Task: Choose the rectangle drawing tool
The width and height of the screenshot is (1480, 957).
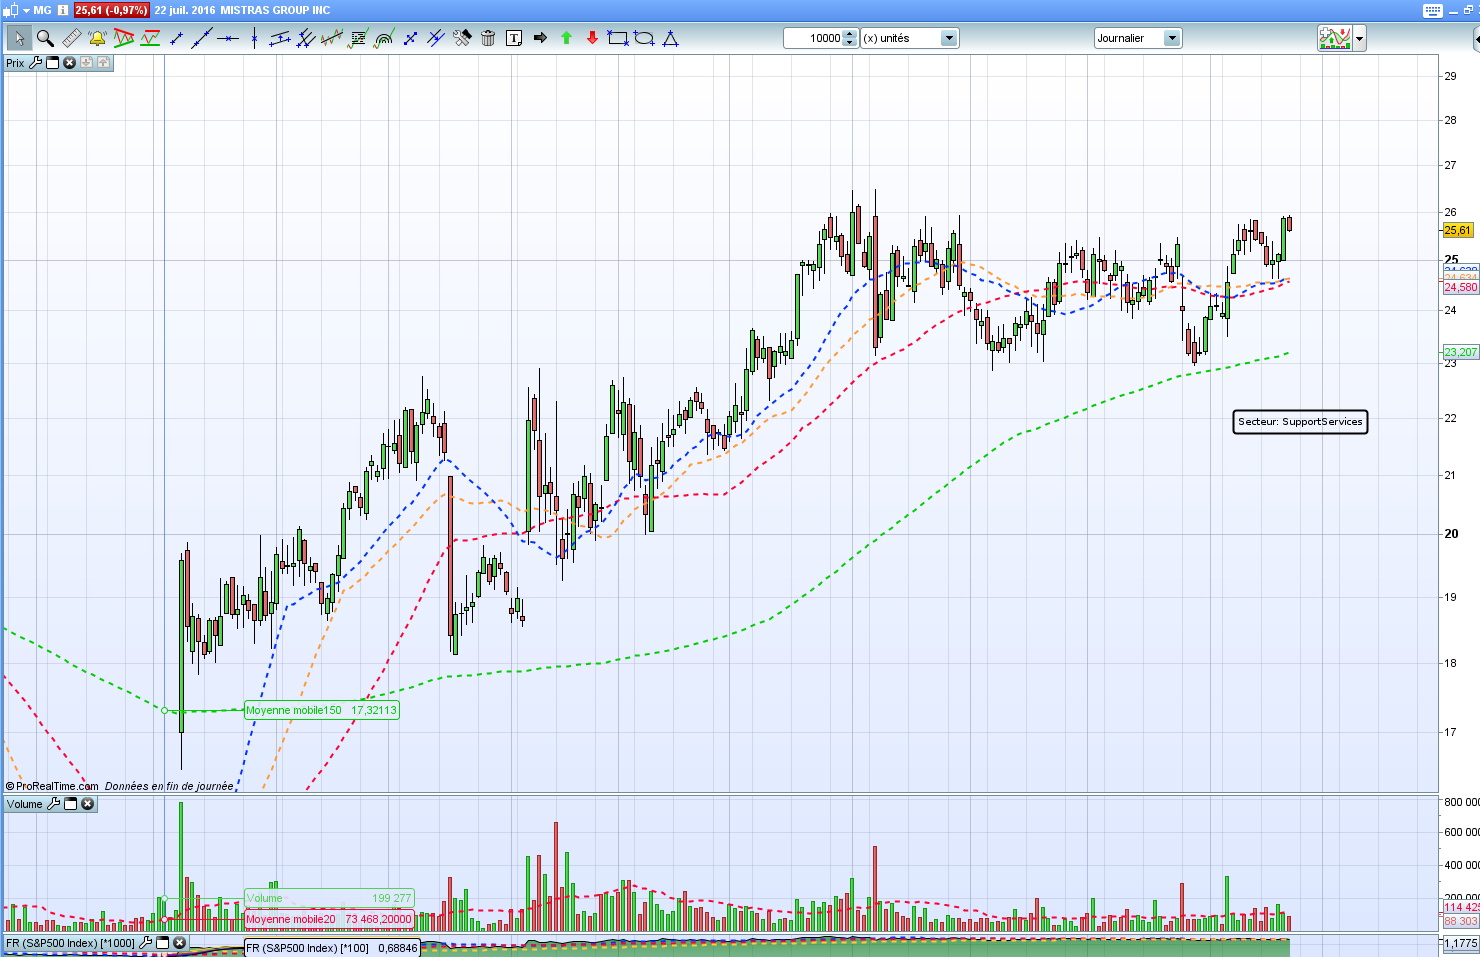Action: pyautogui.click(x=618, y=38)
